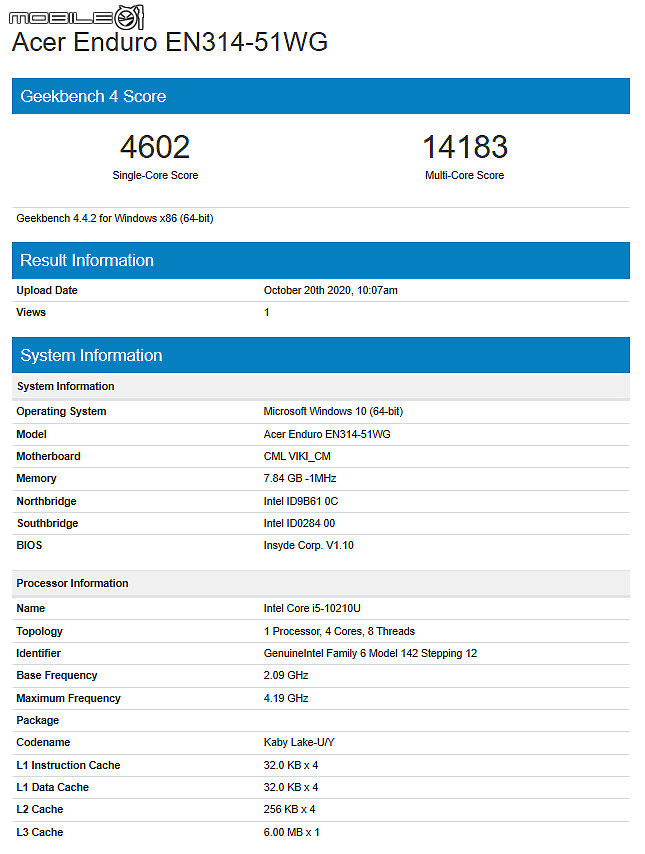Click the Intel ID9B61 0C value

click(301, 501)
